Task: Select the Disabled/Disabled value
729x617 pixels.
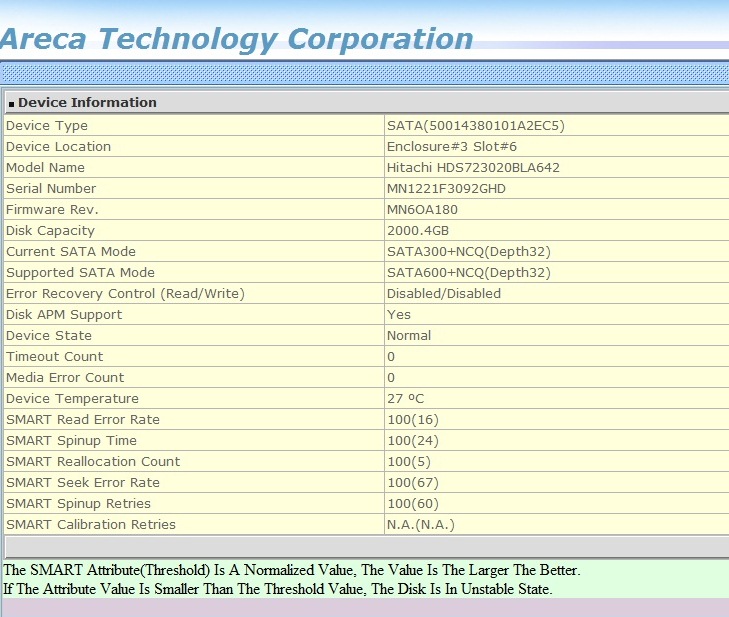Action: coord(444,293)
